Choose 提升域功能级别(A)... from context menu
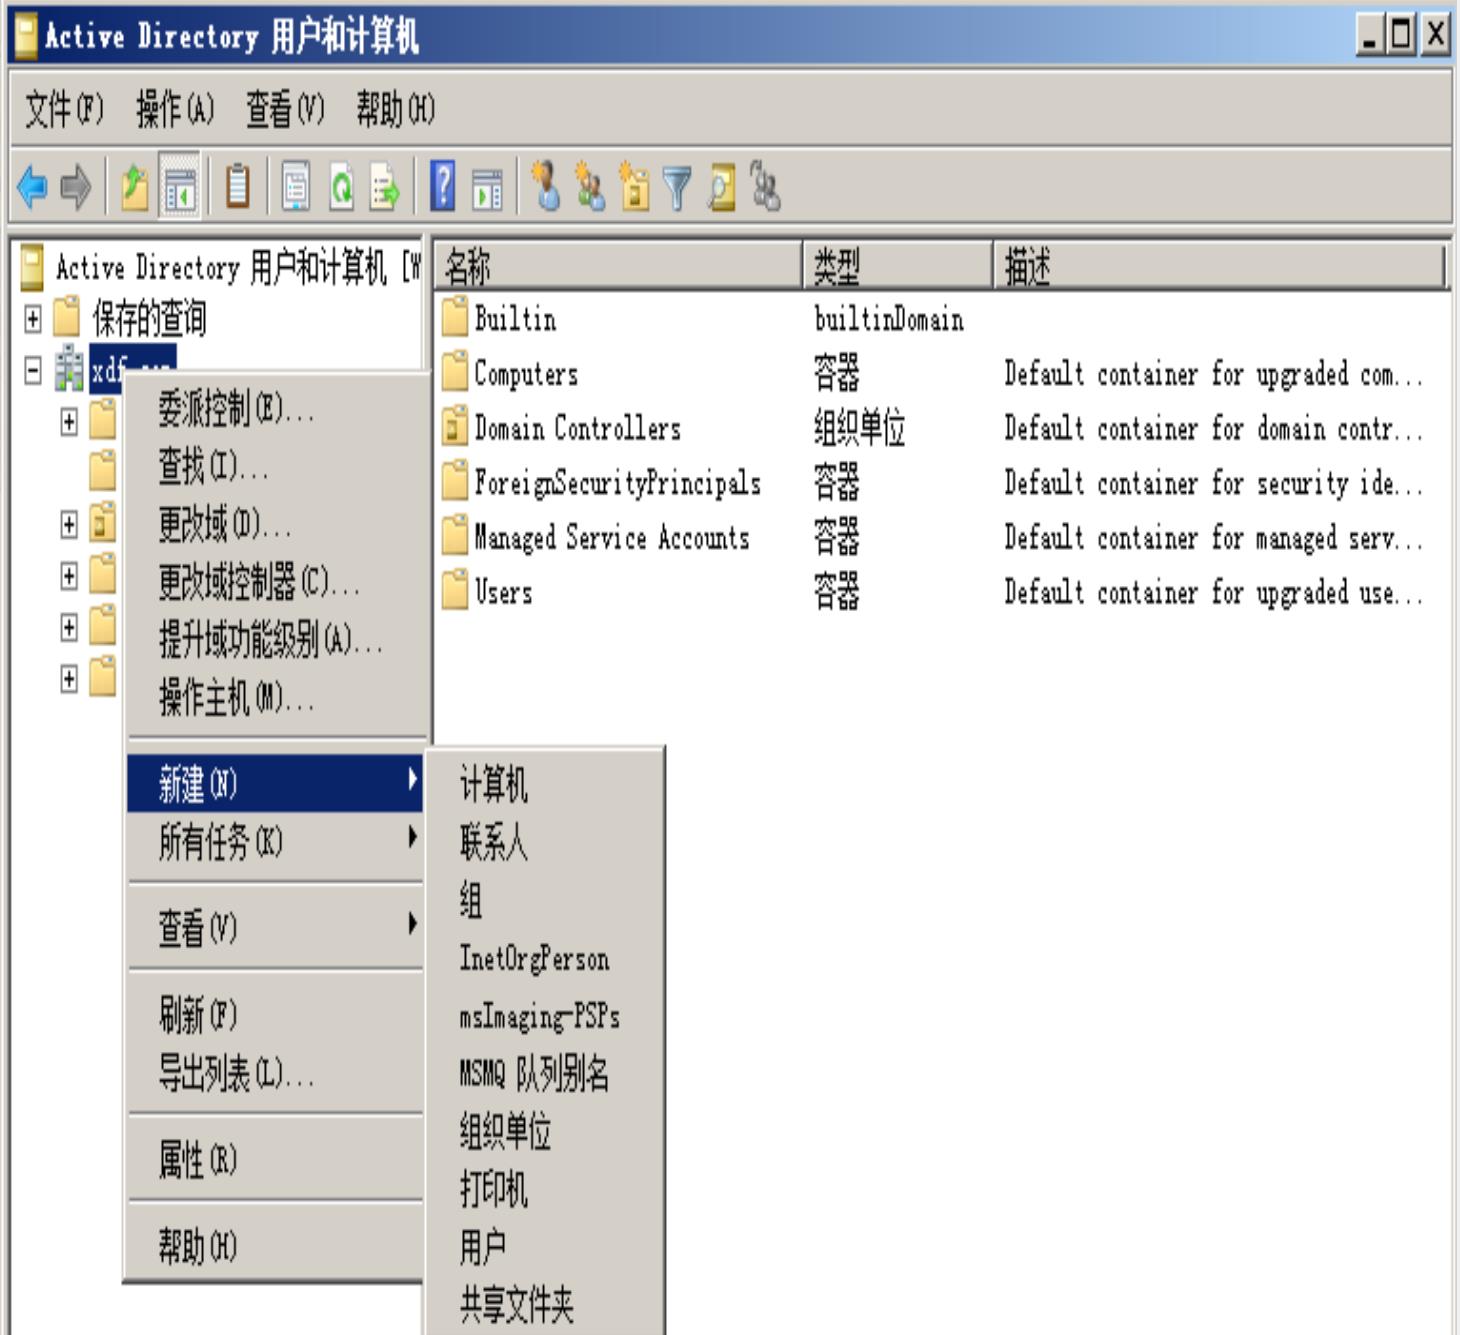 point(277,640)
